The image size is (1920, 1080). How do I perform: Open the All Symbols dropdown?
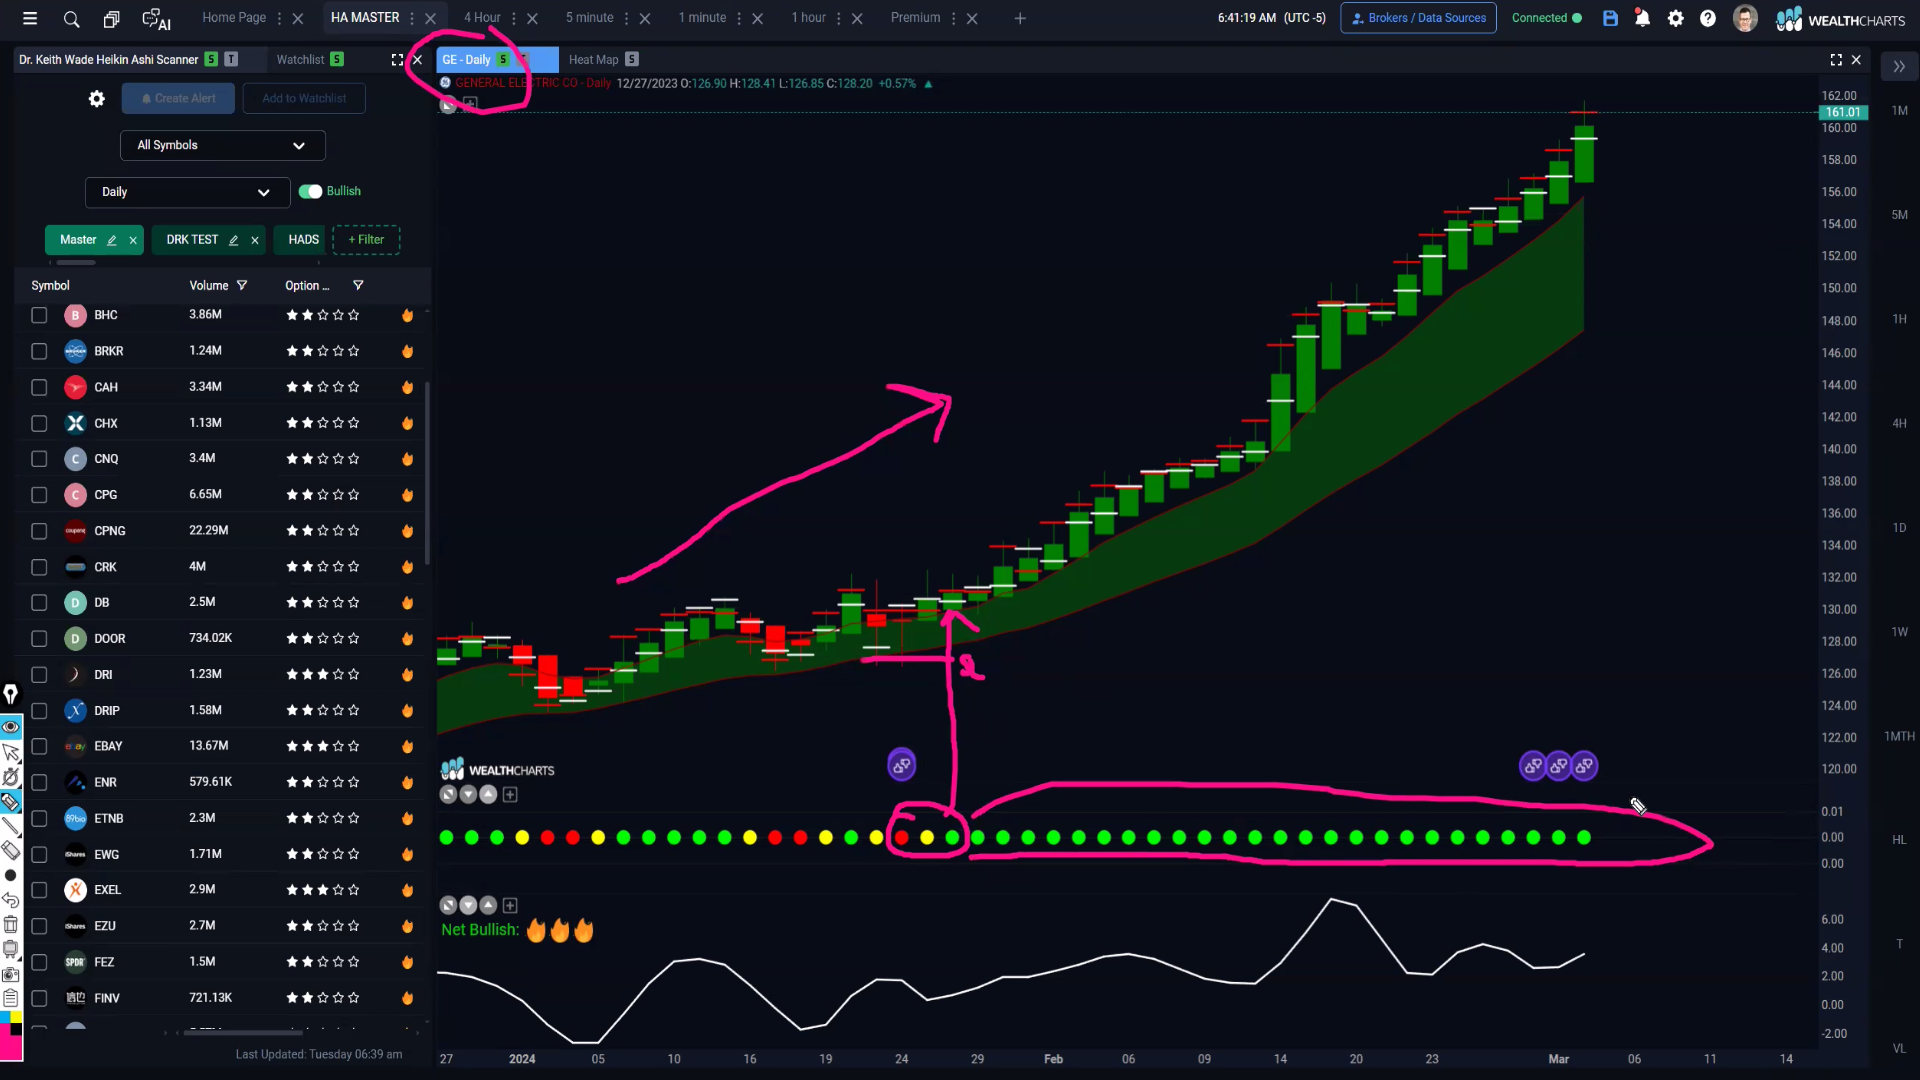point(222,145)
